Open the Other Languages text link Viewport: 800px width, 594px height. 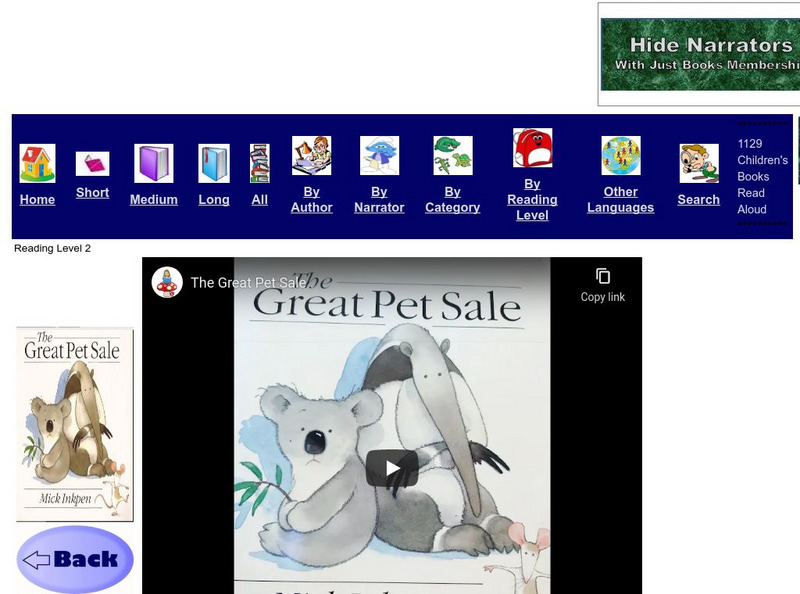coord(620,199)
